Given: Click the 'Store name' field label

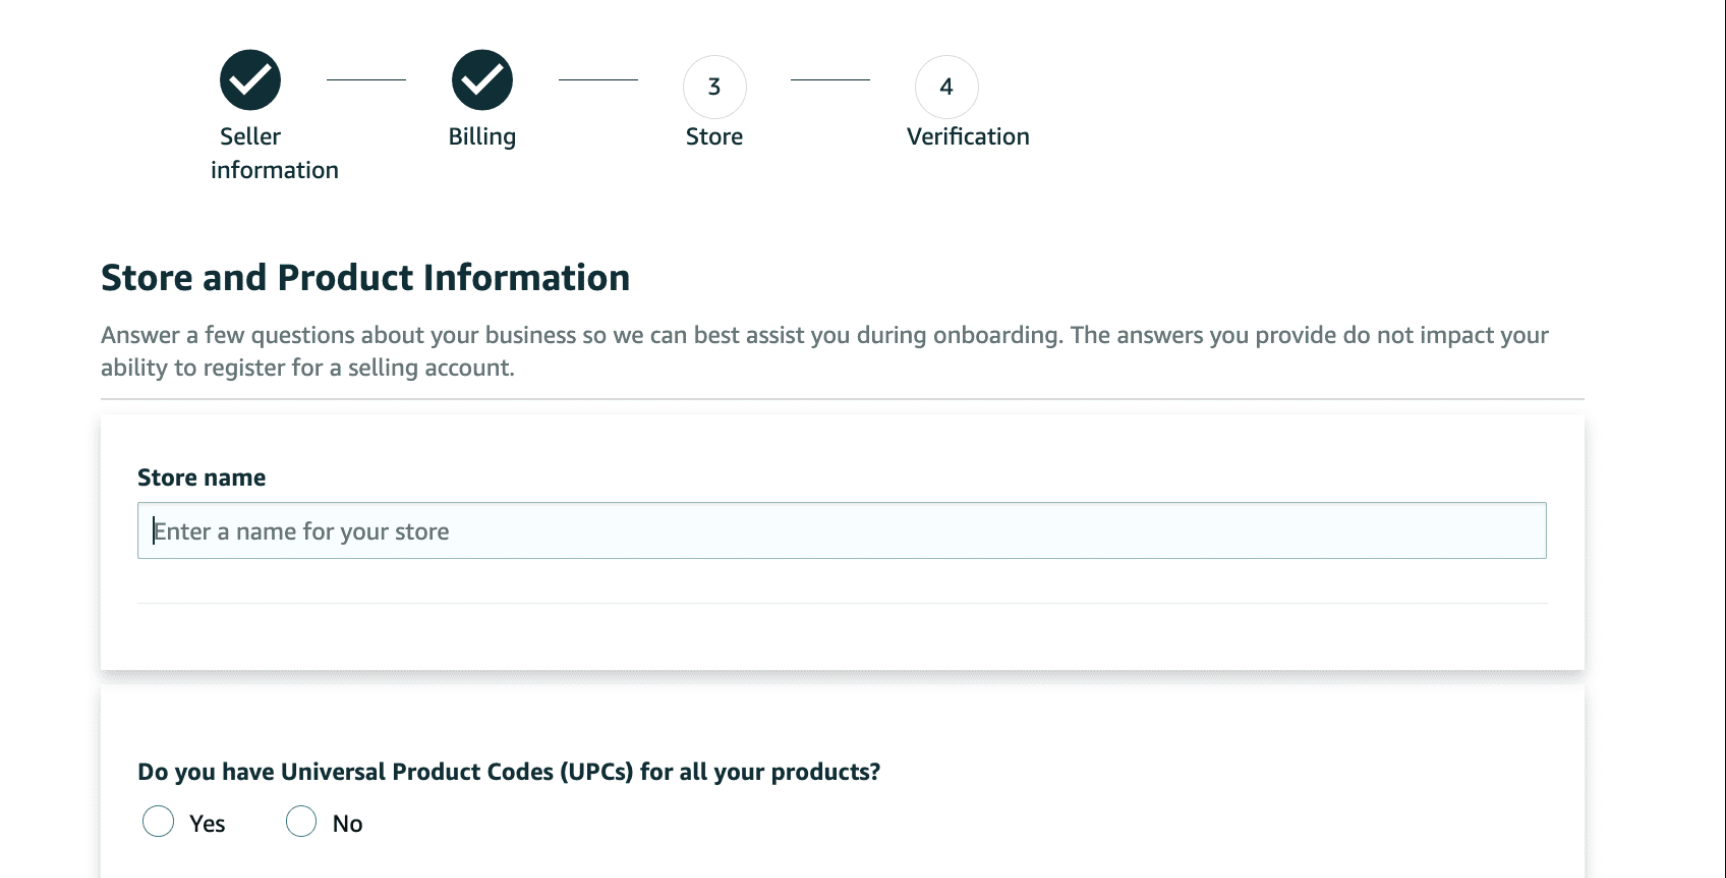Looking at the screenshot, I should click(x=202, y=478).
